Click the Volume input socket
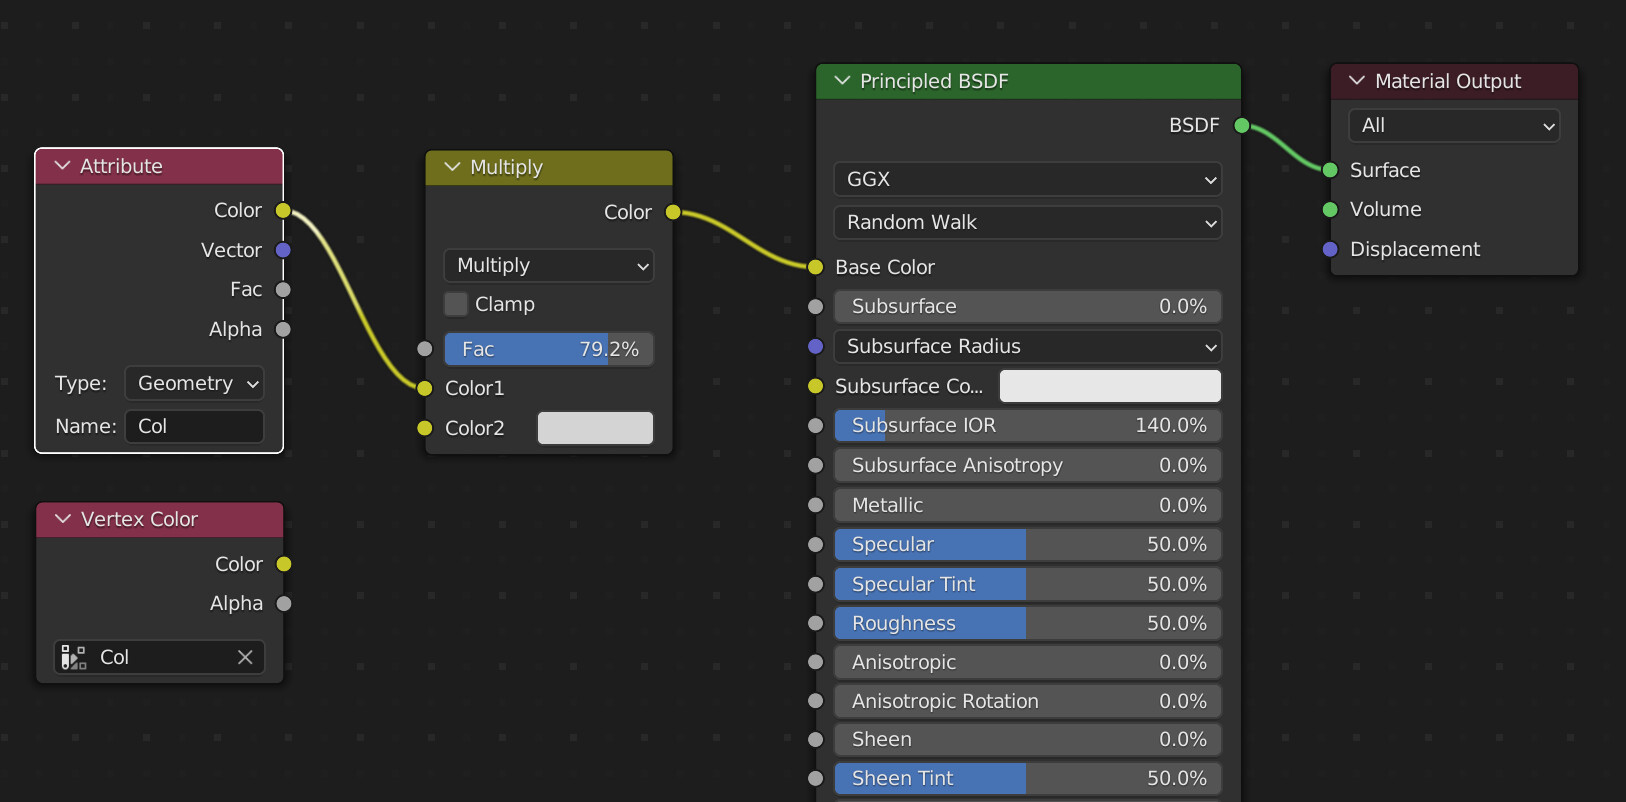 click(1330, 209)
